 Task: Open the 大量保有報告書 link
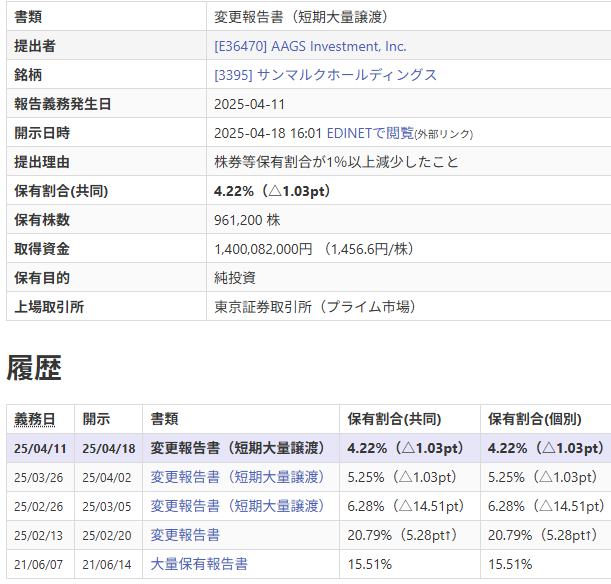(199, 564)
